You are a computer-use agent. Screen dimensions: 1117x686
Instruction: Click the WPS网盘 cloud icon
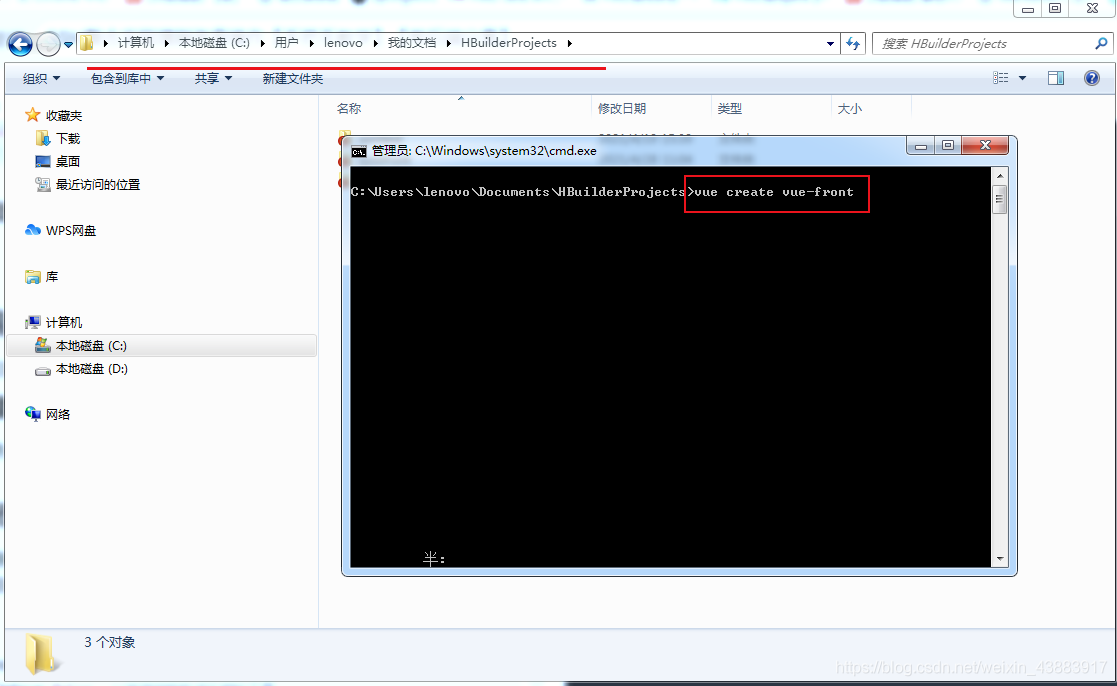[33, 229]
